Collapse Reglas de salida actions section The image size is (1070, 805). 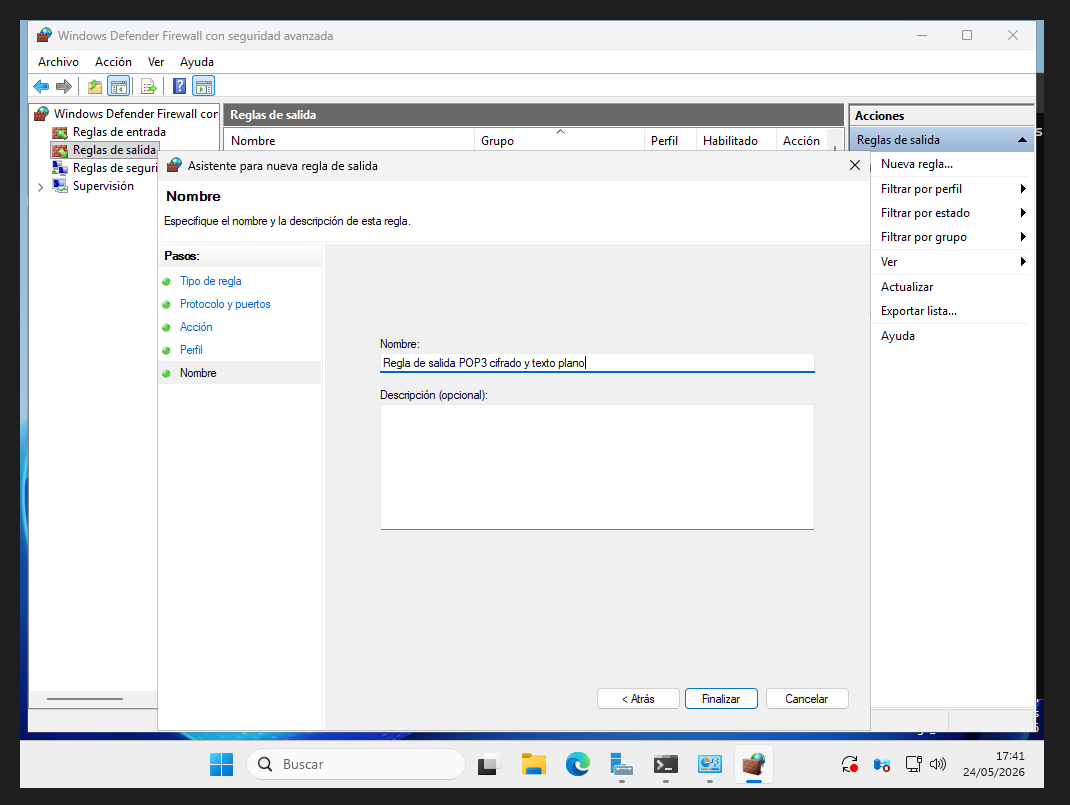1022,140
